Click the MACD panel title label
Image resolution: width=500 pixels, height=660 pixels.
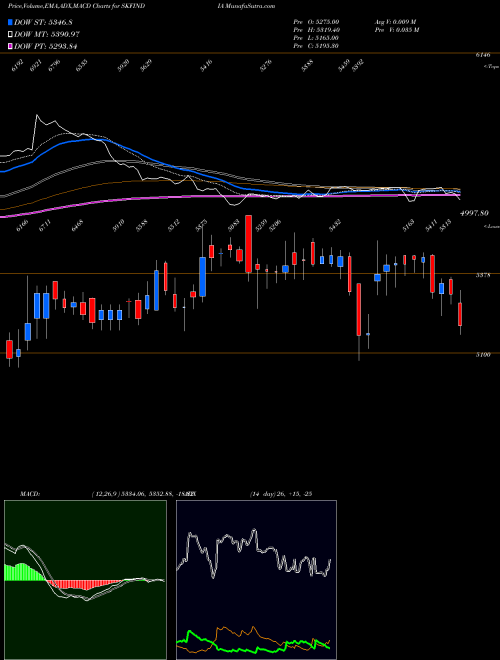tap(29, 493)
